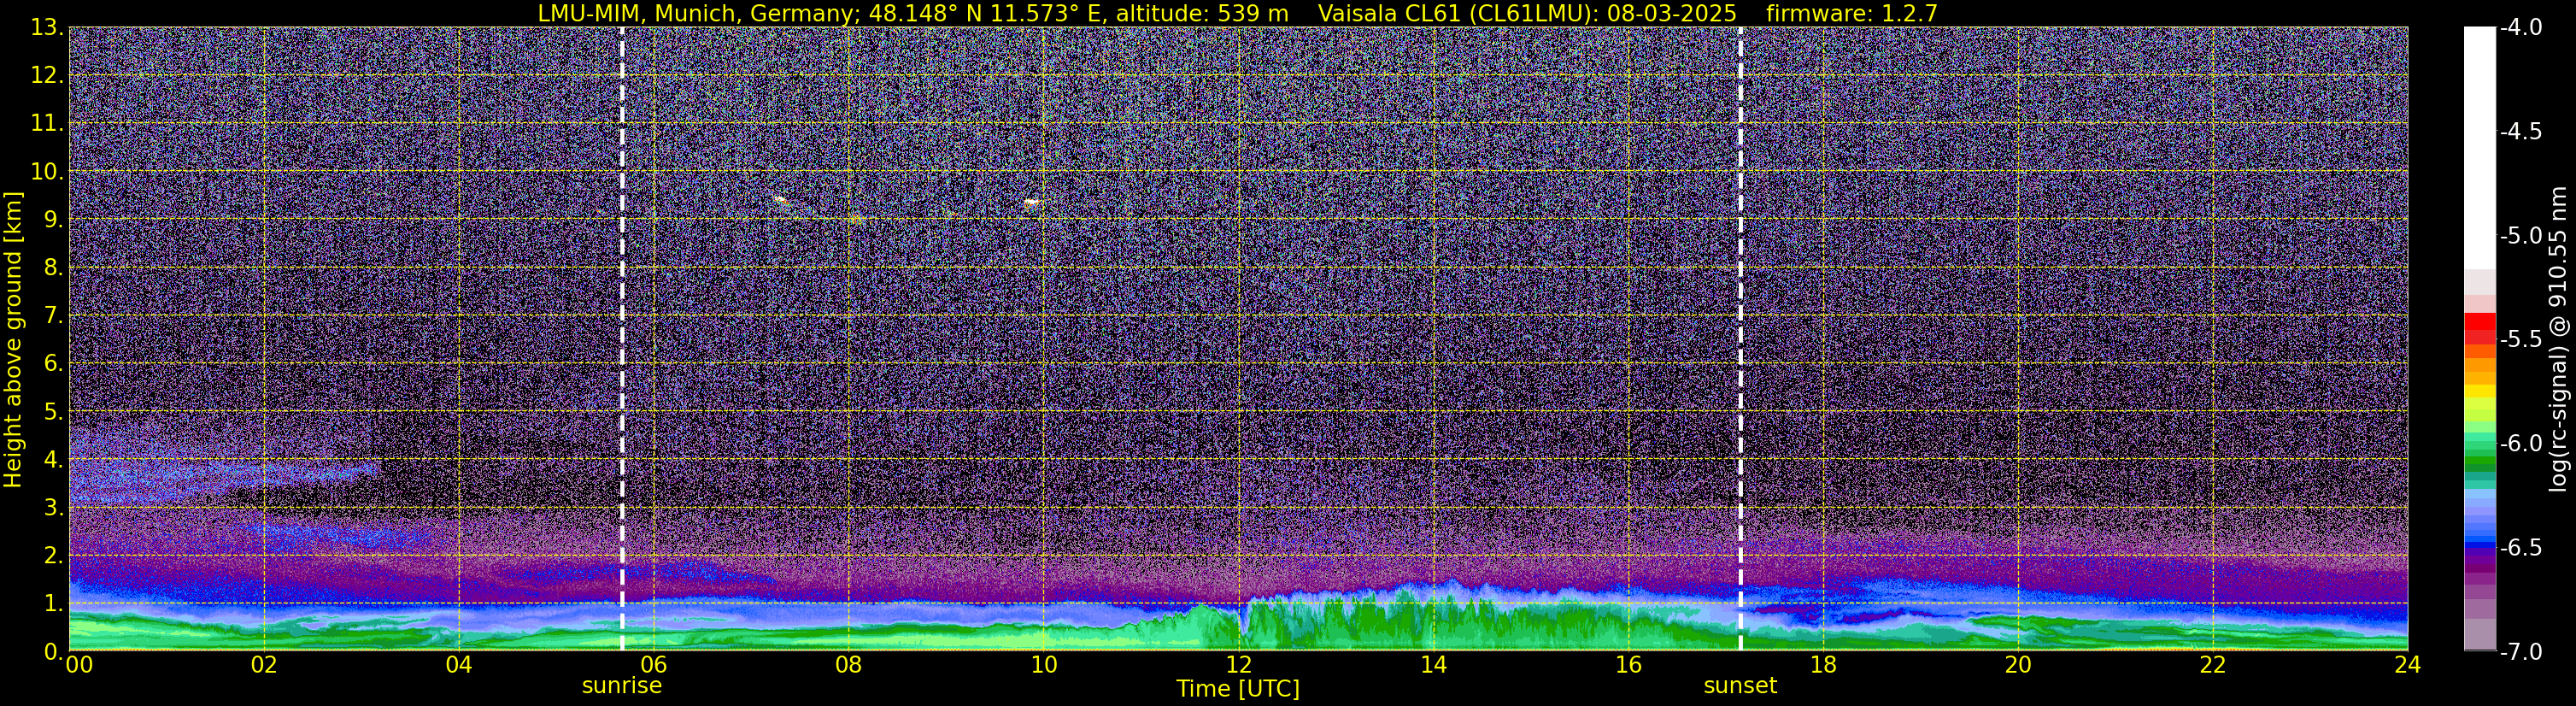Screen dimensions: 2576x706
Task: Select the 'sunrise' label below the time axis
Action: 622,686
